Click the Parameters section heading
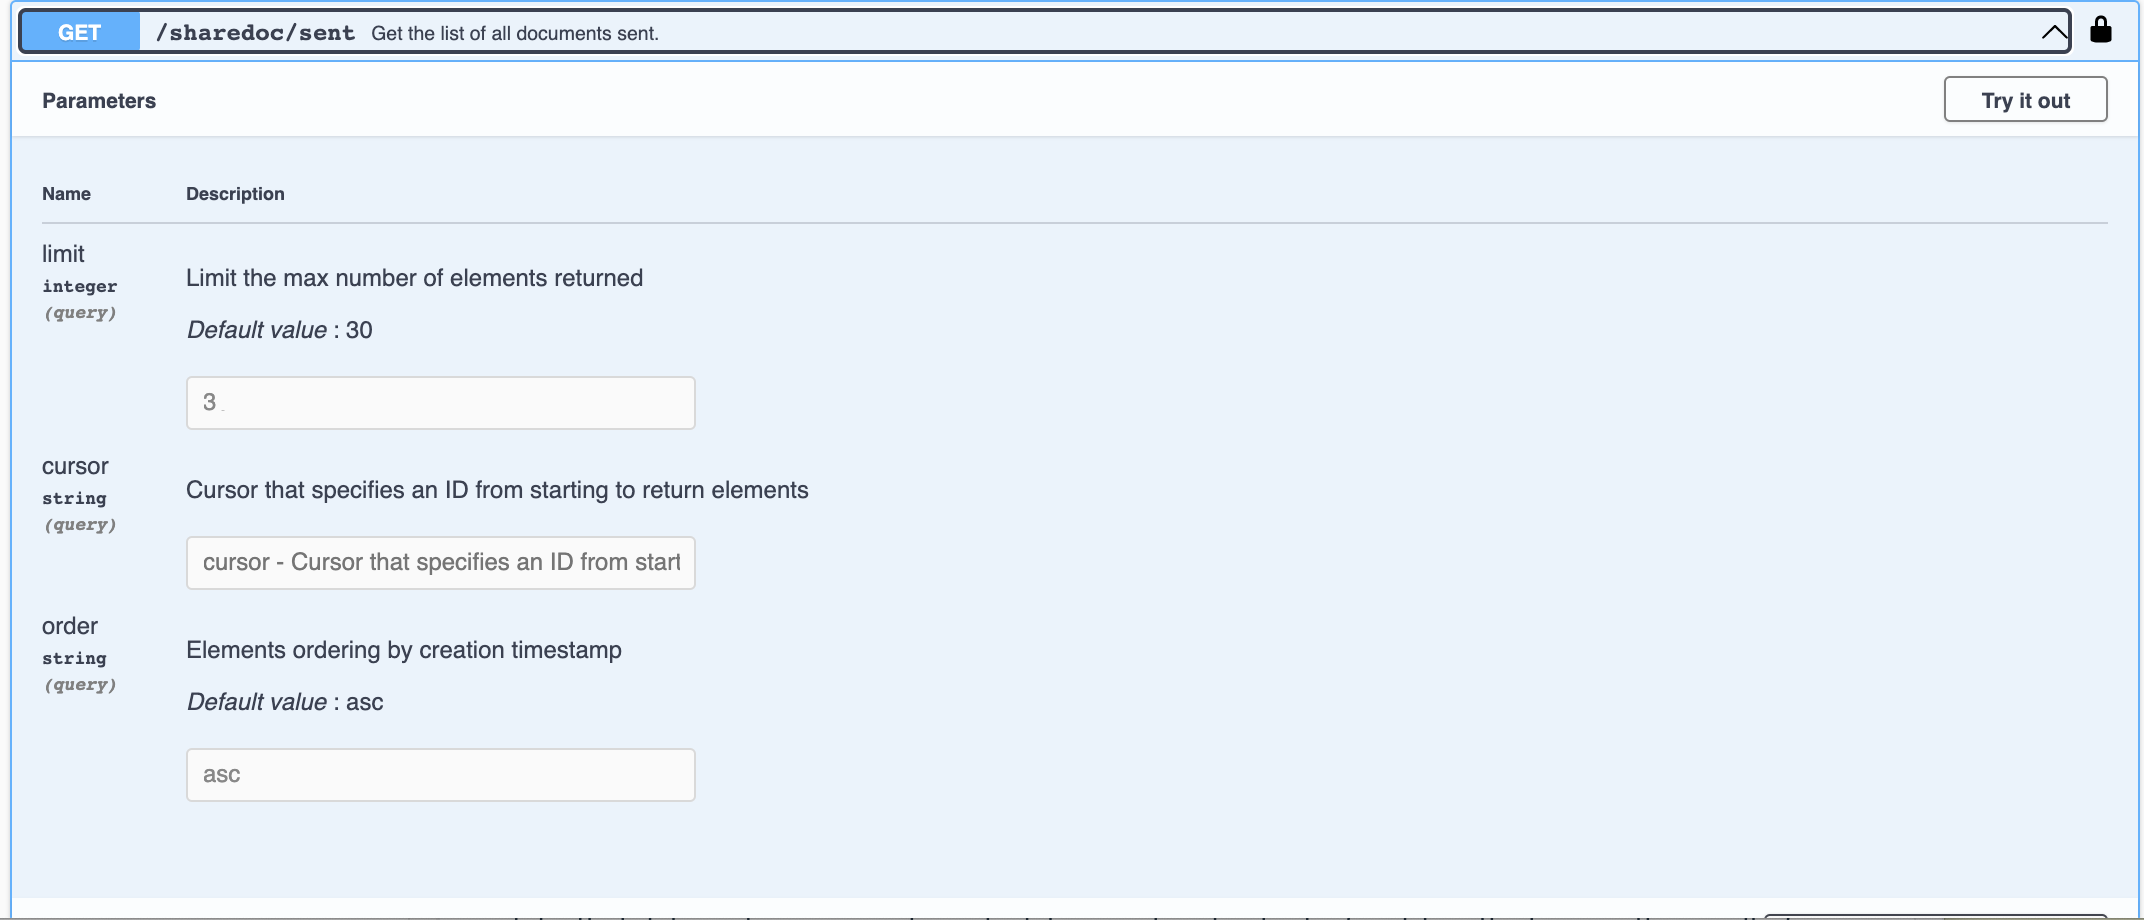Screen dimensions: 2144x920 click(99, 101)
